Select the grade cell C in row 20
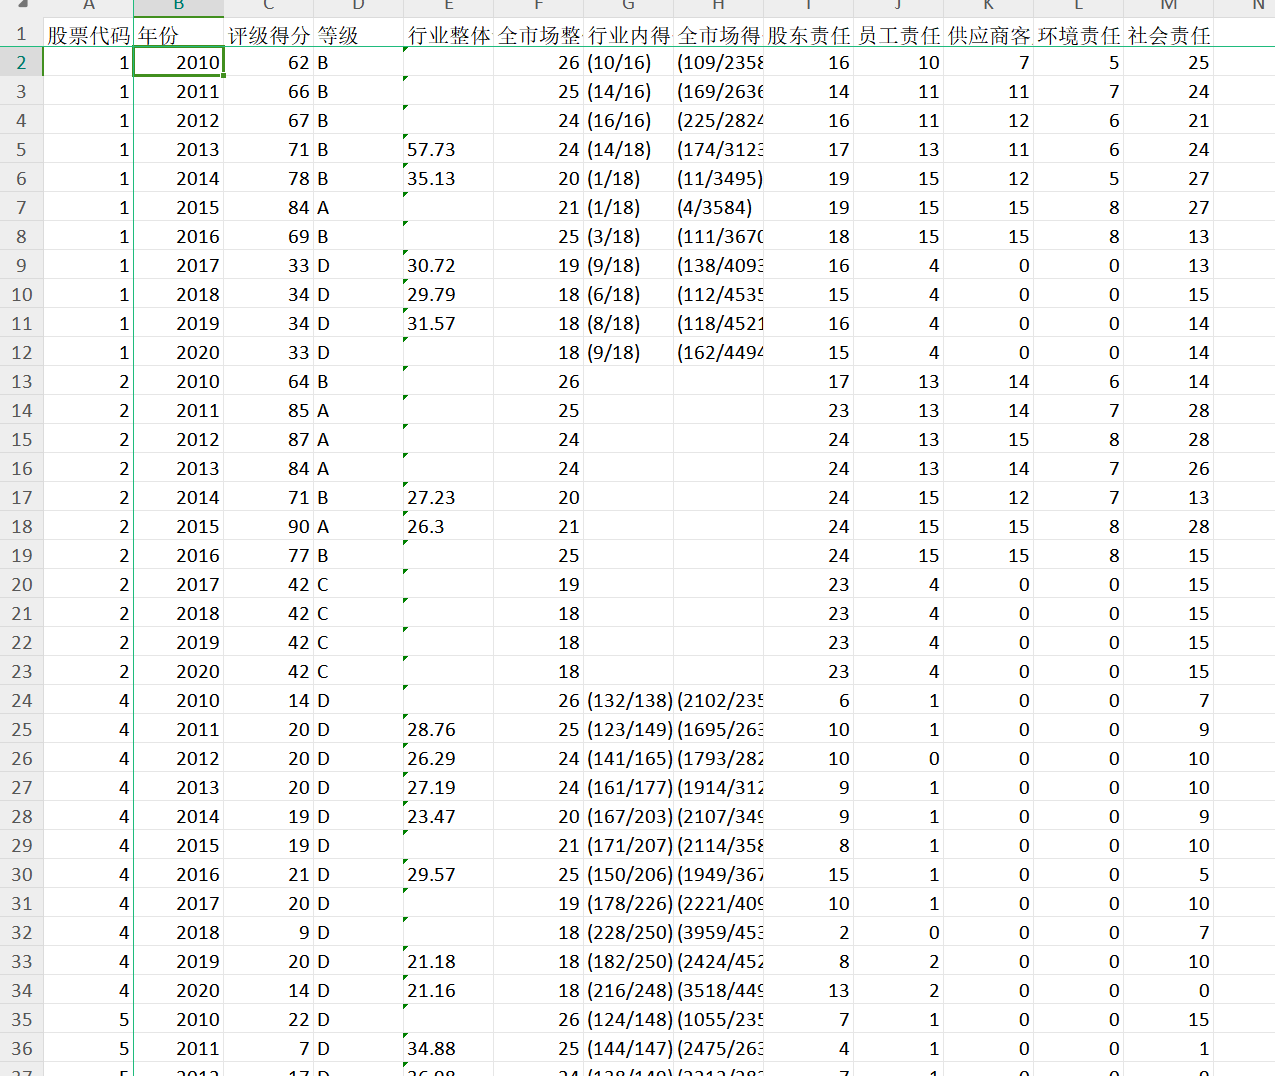 [x=358, y=584]
